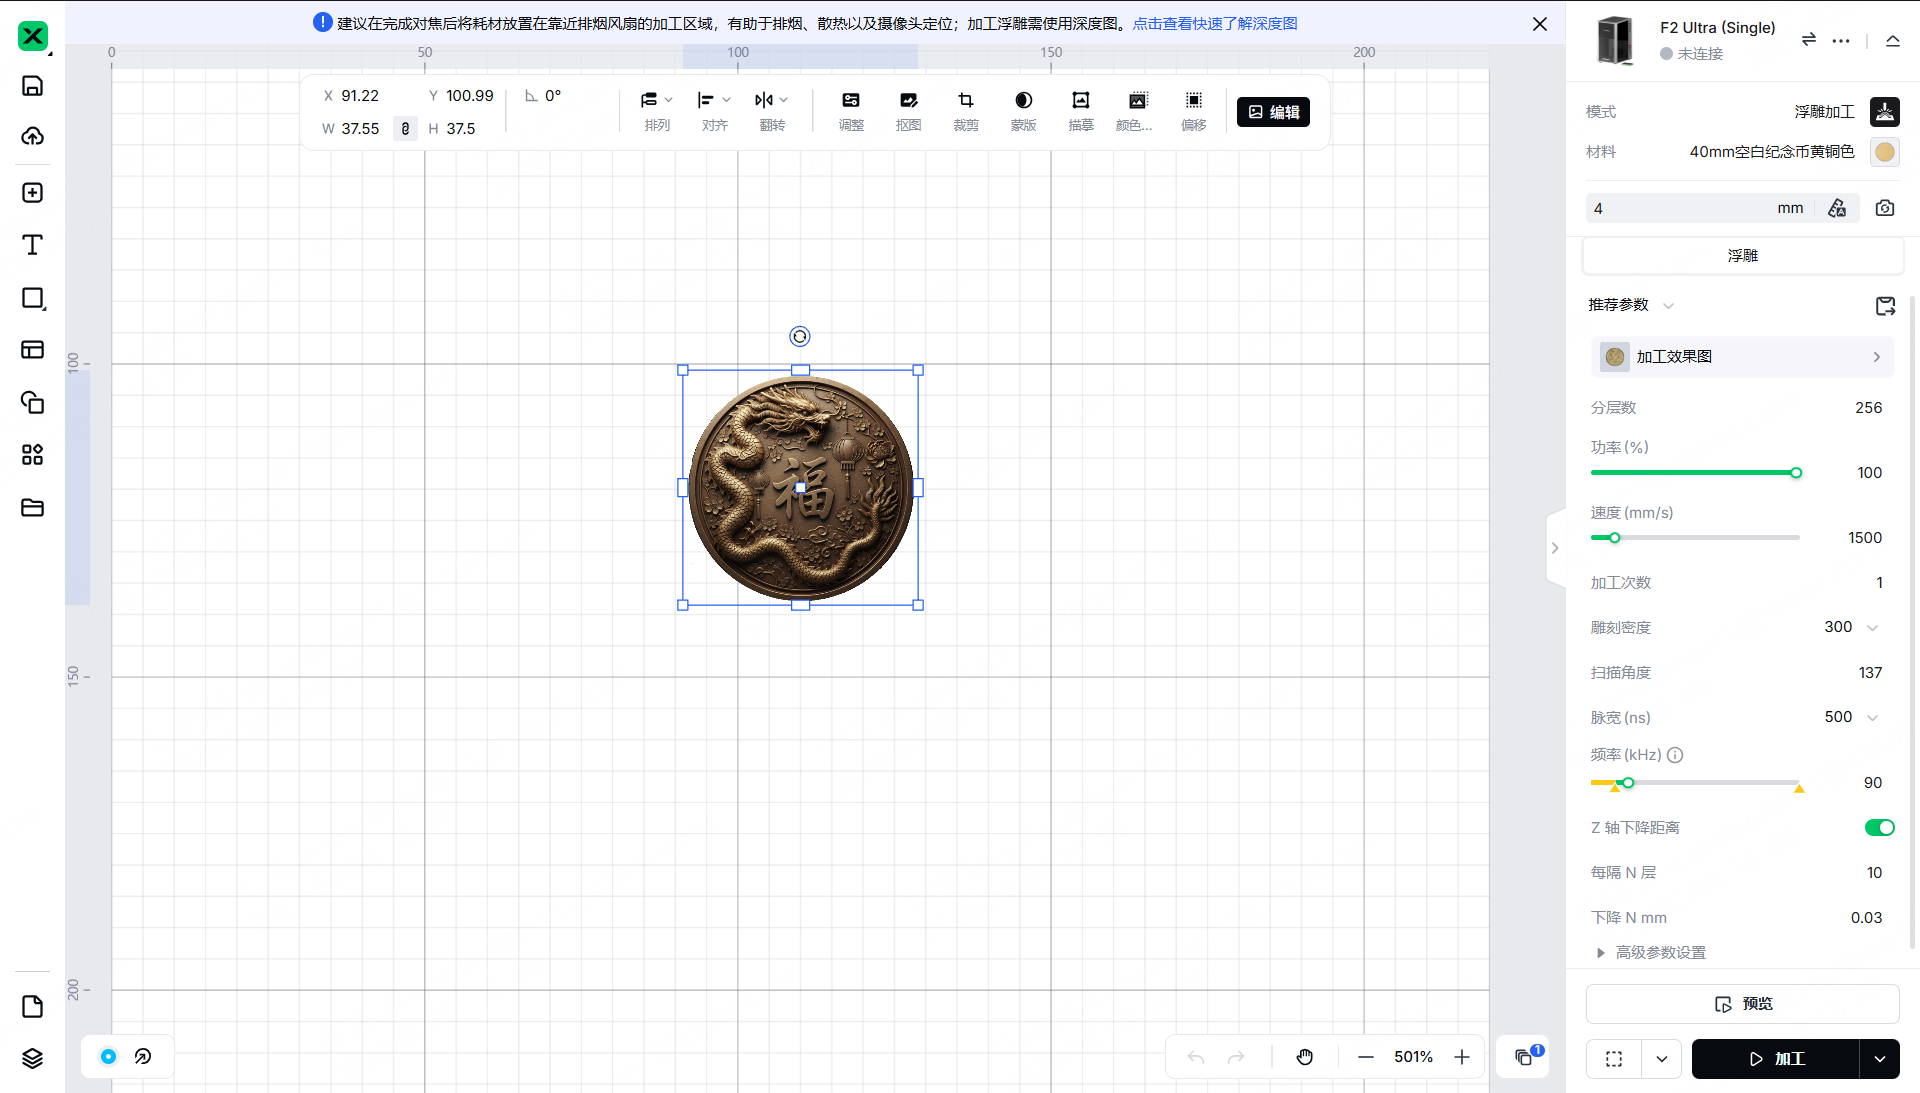Click the Trace (描摹) image icon
The image size is (1920, 1093).
pyautogui.click(x=1080, y=101)
